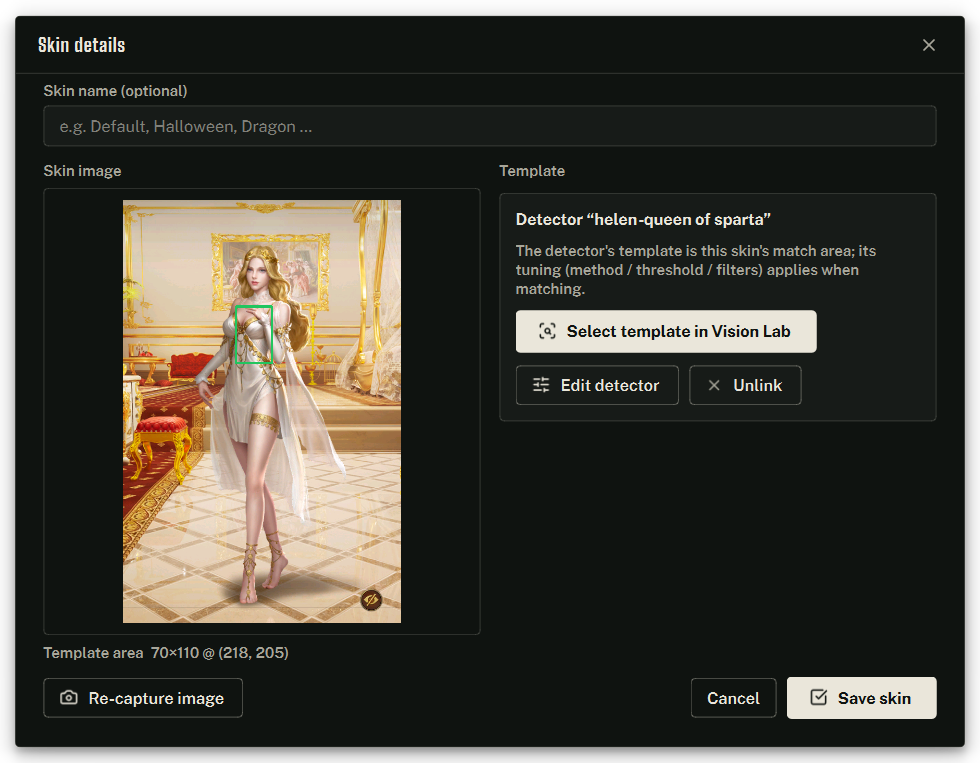Click the "Template" section label
The image size is (980, 763).
pyautogui.click(x=532, y=171)
